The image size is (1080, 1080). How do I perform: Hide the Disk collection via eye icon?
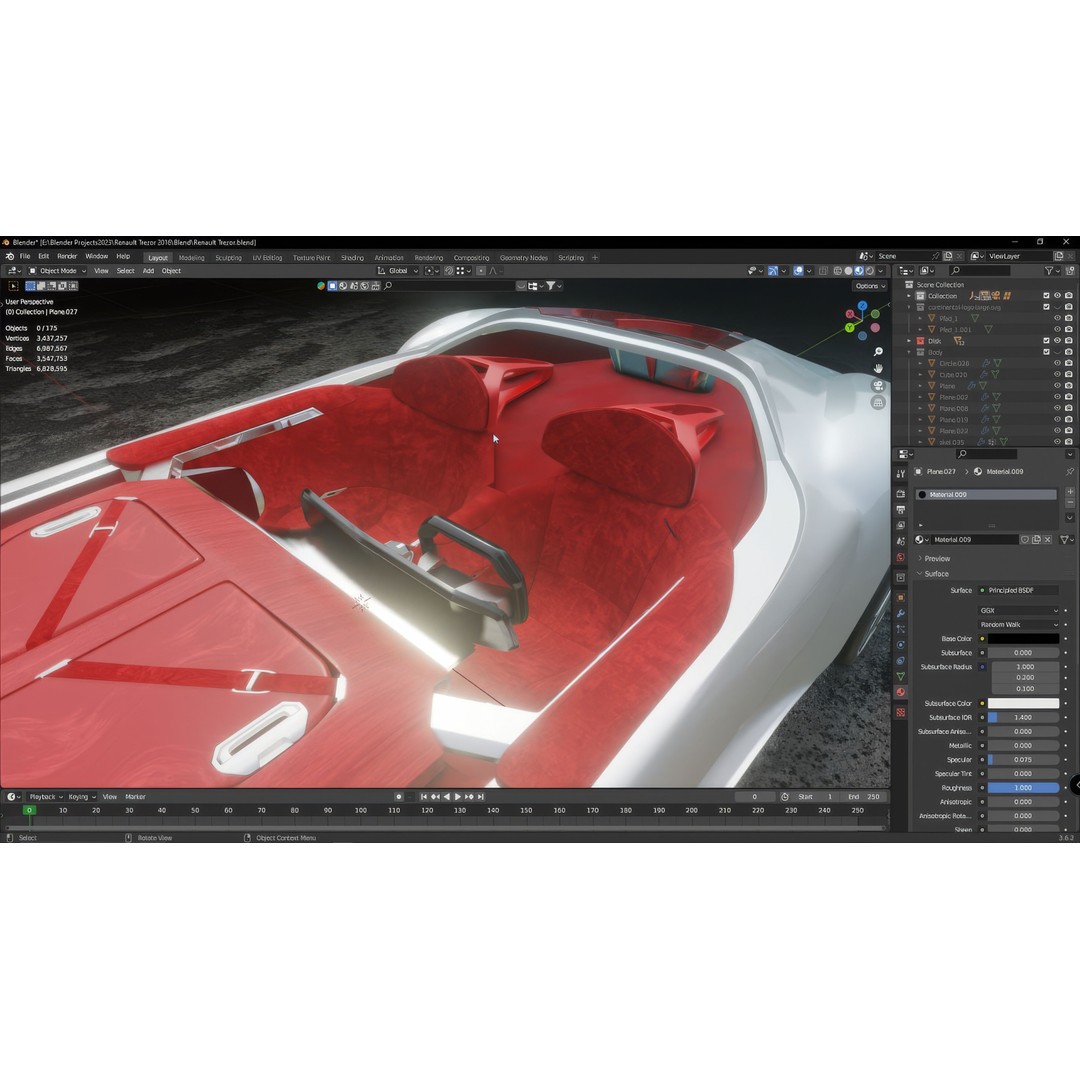[x=1057, y=341]
